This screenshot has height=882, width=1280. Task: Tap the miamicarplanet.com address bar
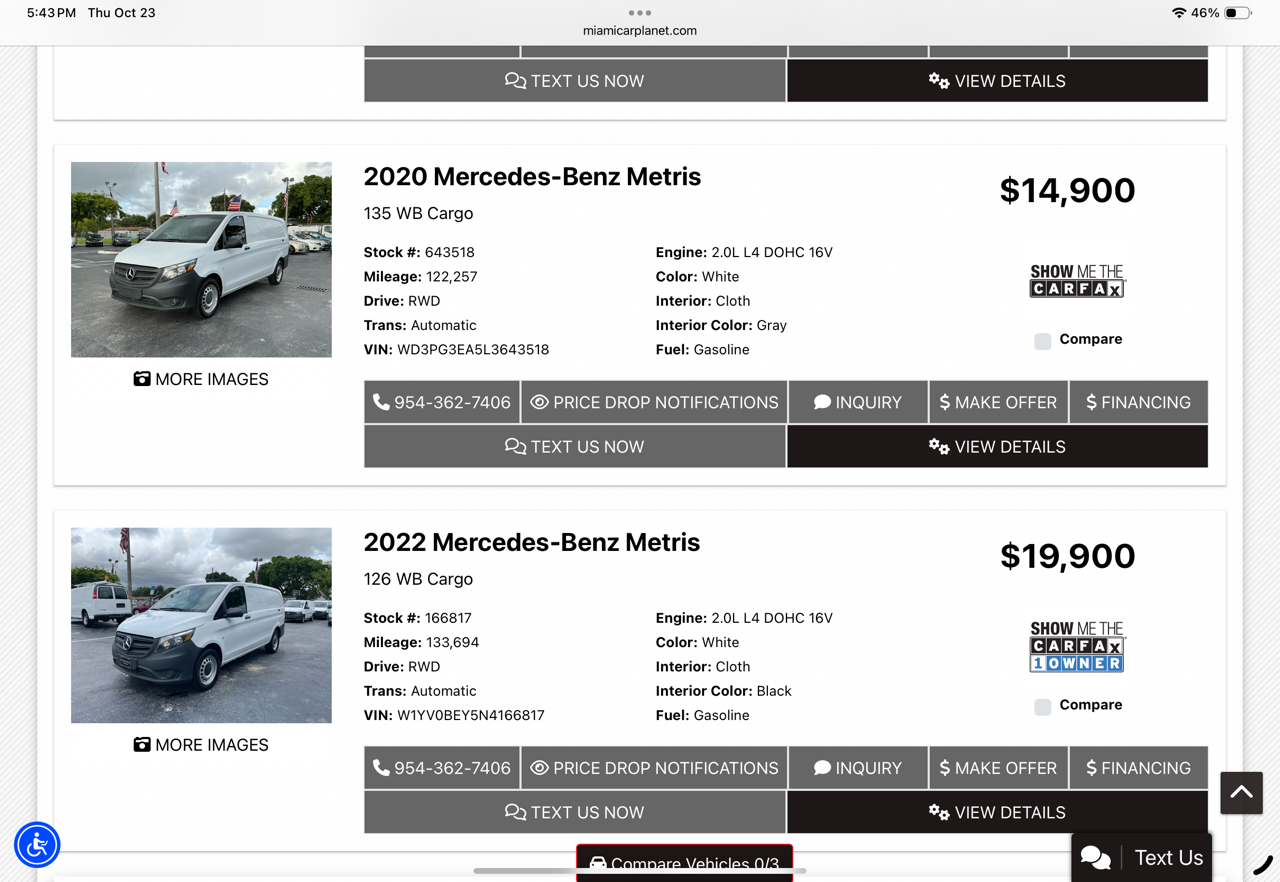[640, 31]
